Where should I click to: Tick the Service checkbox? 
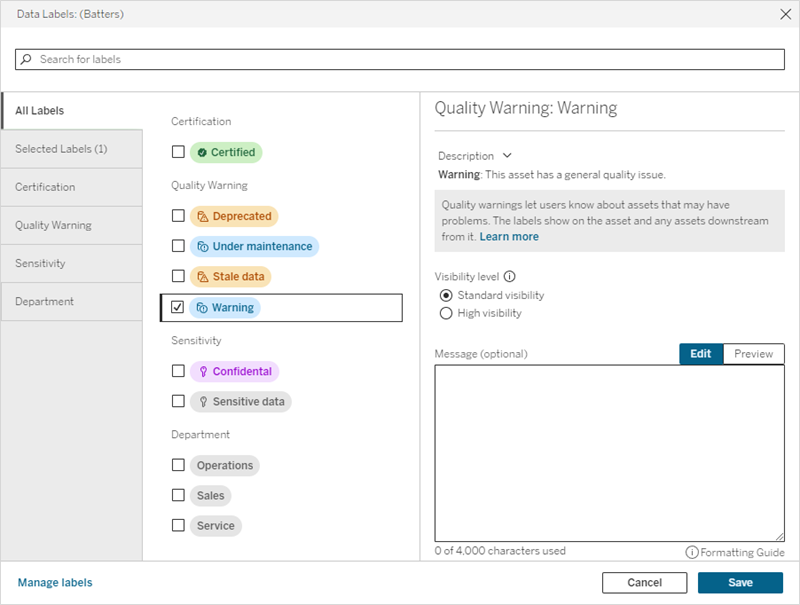click(x=178, y=525)
